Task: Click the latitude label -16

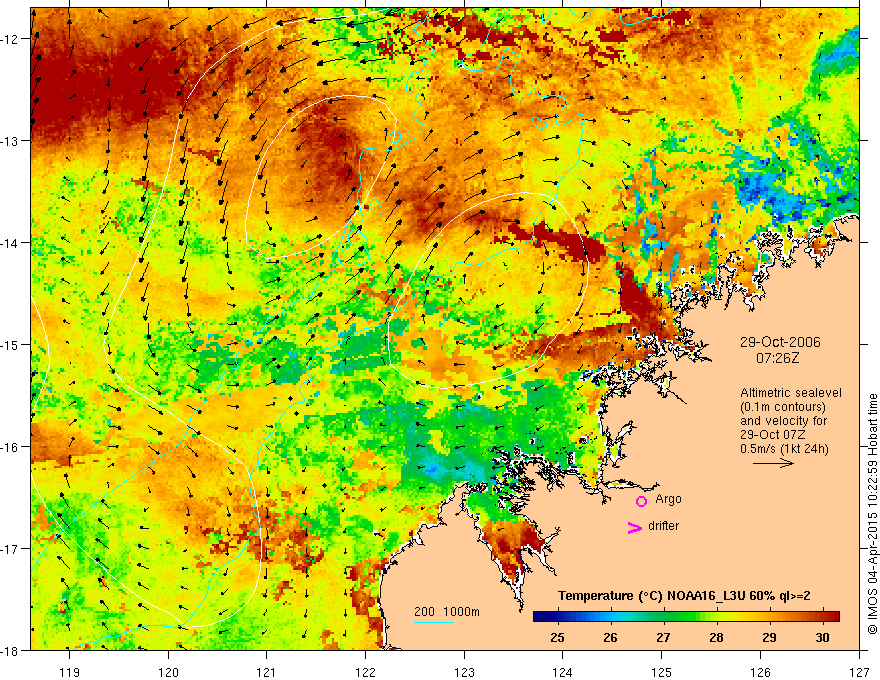Action: tap(11, 447)
